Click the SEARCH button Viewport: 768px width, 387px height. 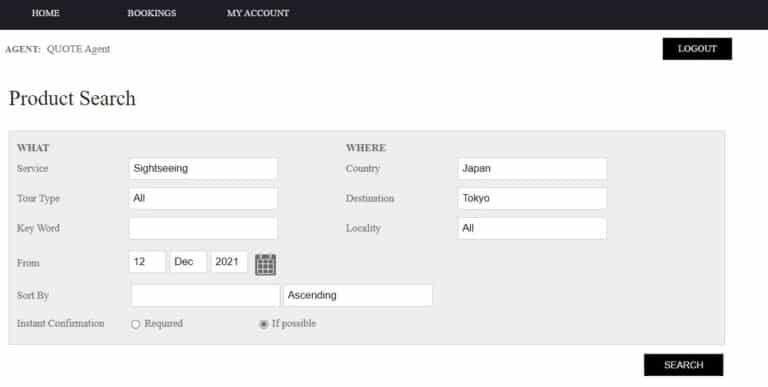(x=684, y=365)
